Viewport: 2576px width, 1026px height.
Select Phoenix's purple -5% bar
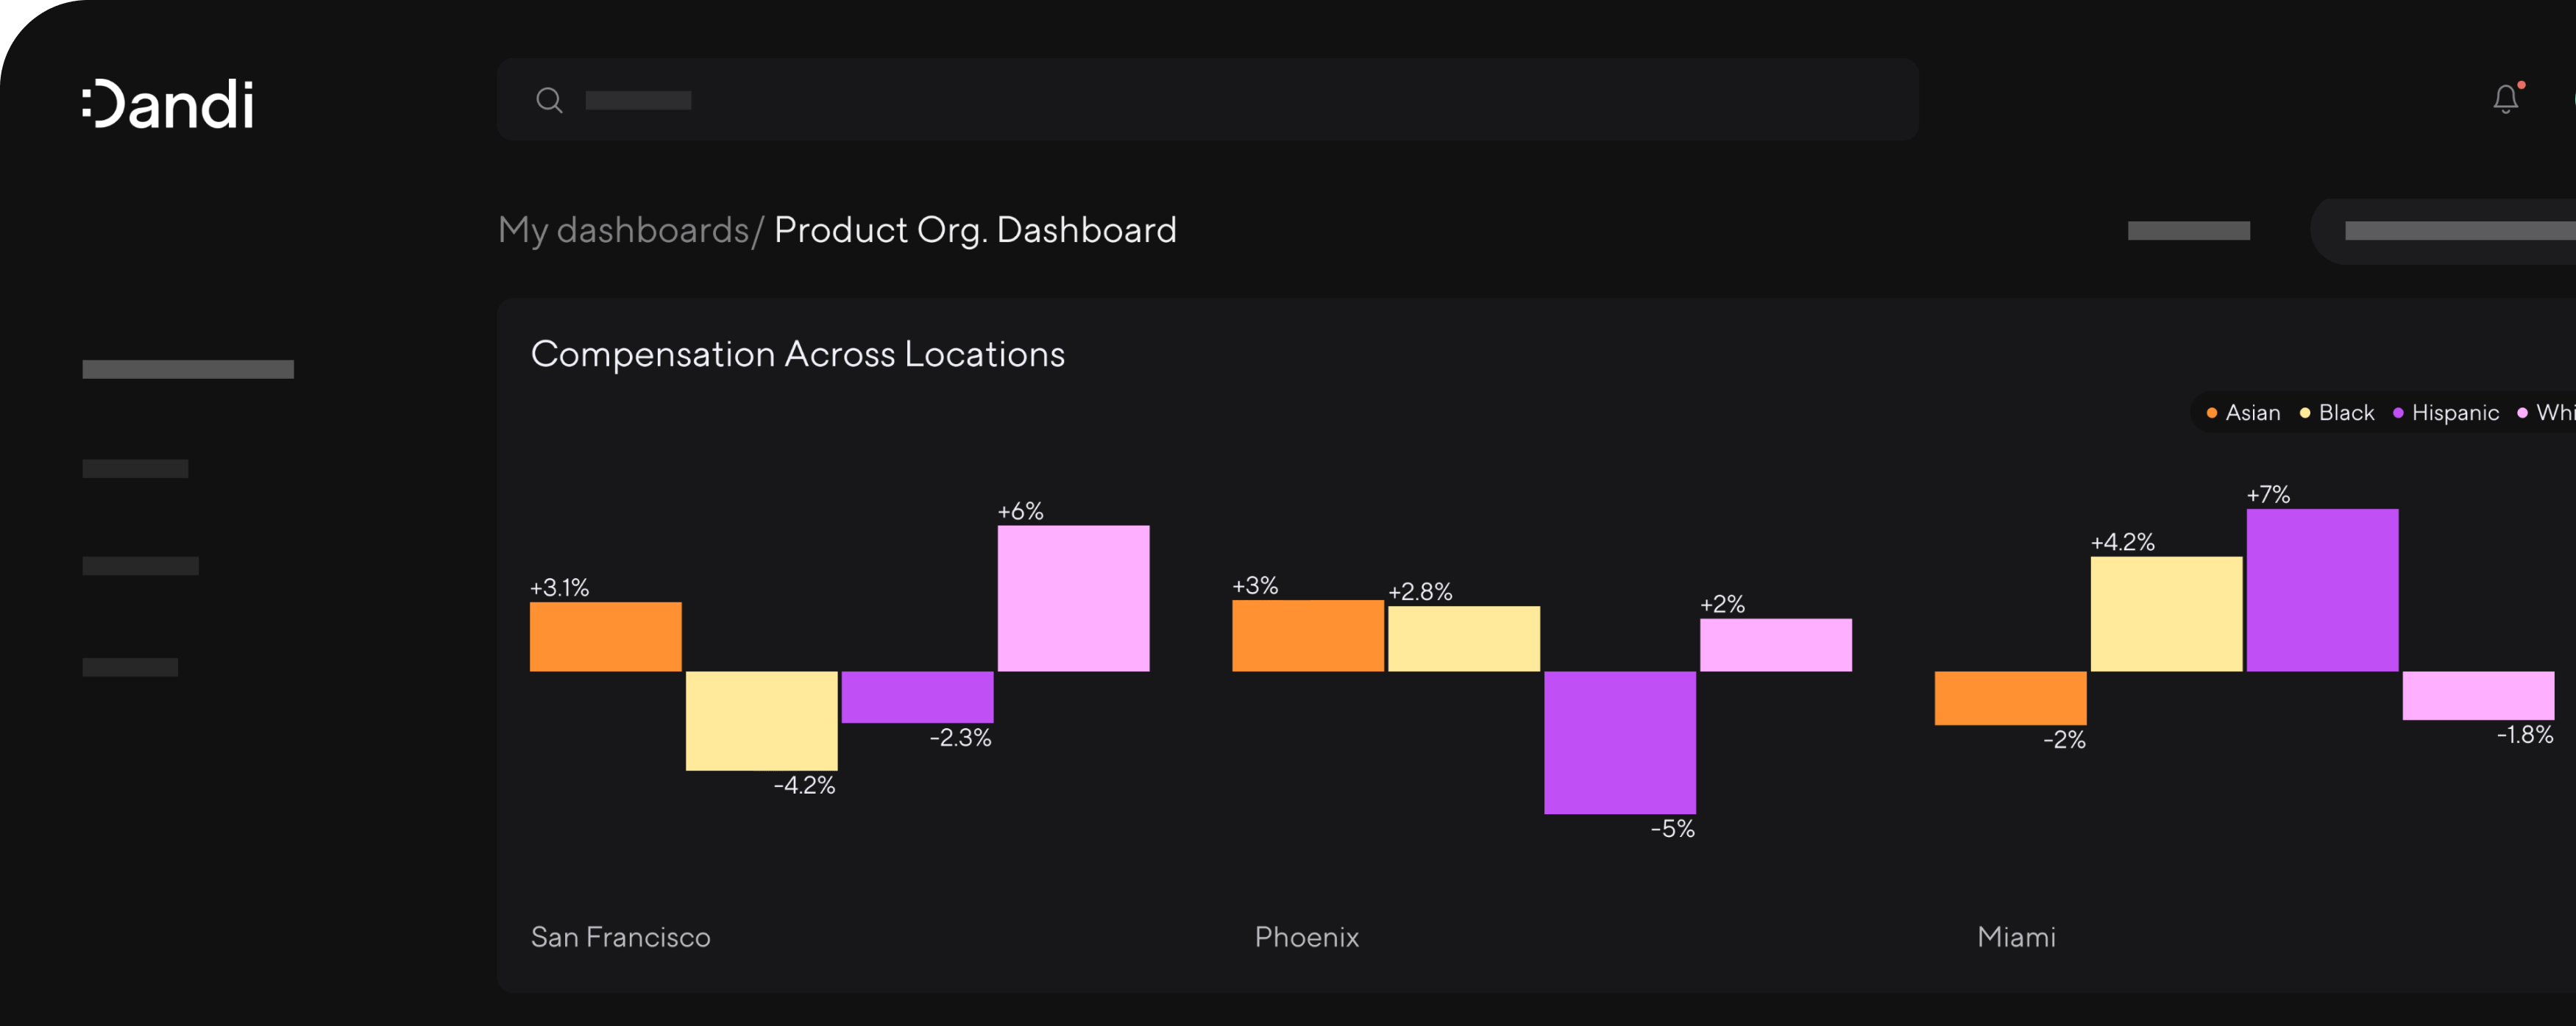pyautogui.click(x=1620, y=742)
